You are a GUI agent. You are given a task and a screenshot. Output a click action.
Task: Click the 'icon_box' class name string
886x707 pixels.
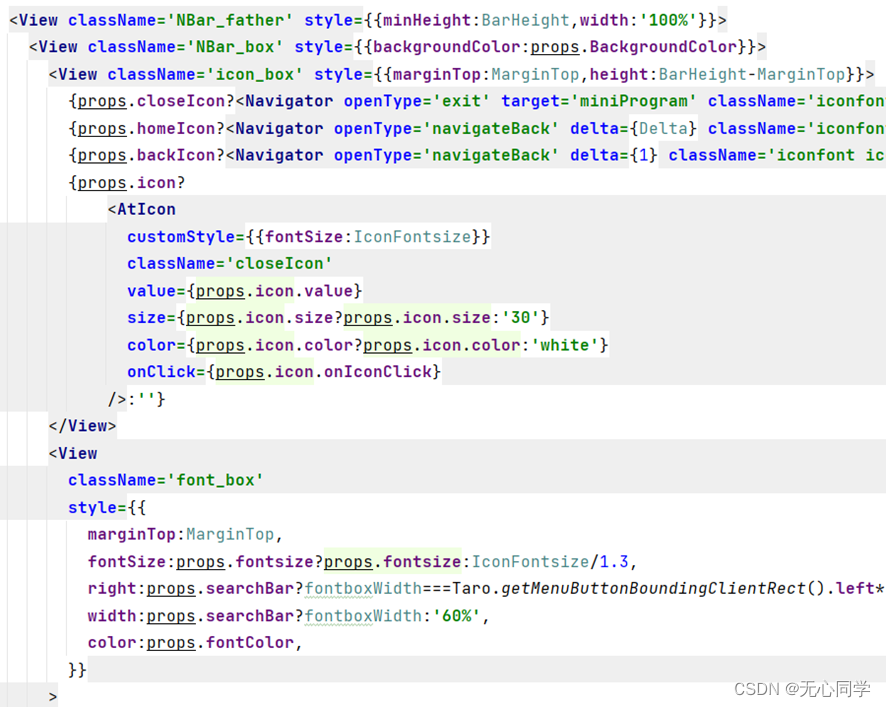(255, 75)
